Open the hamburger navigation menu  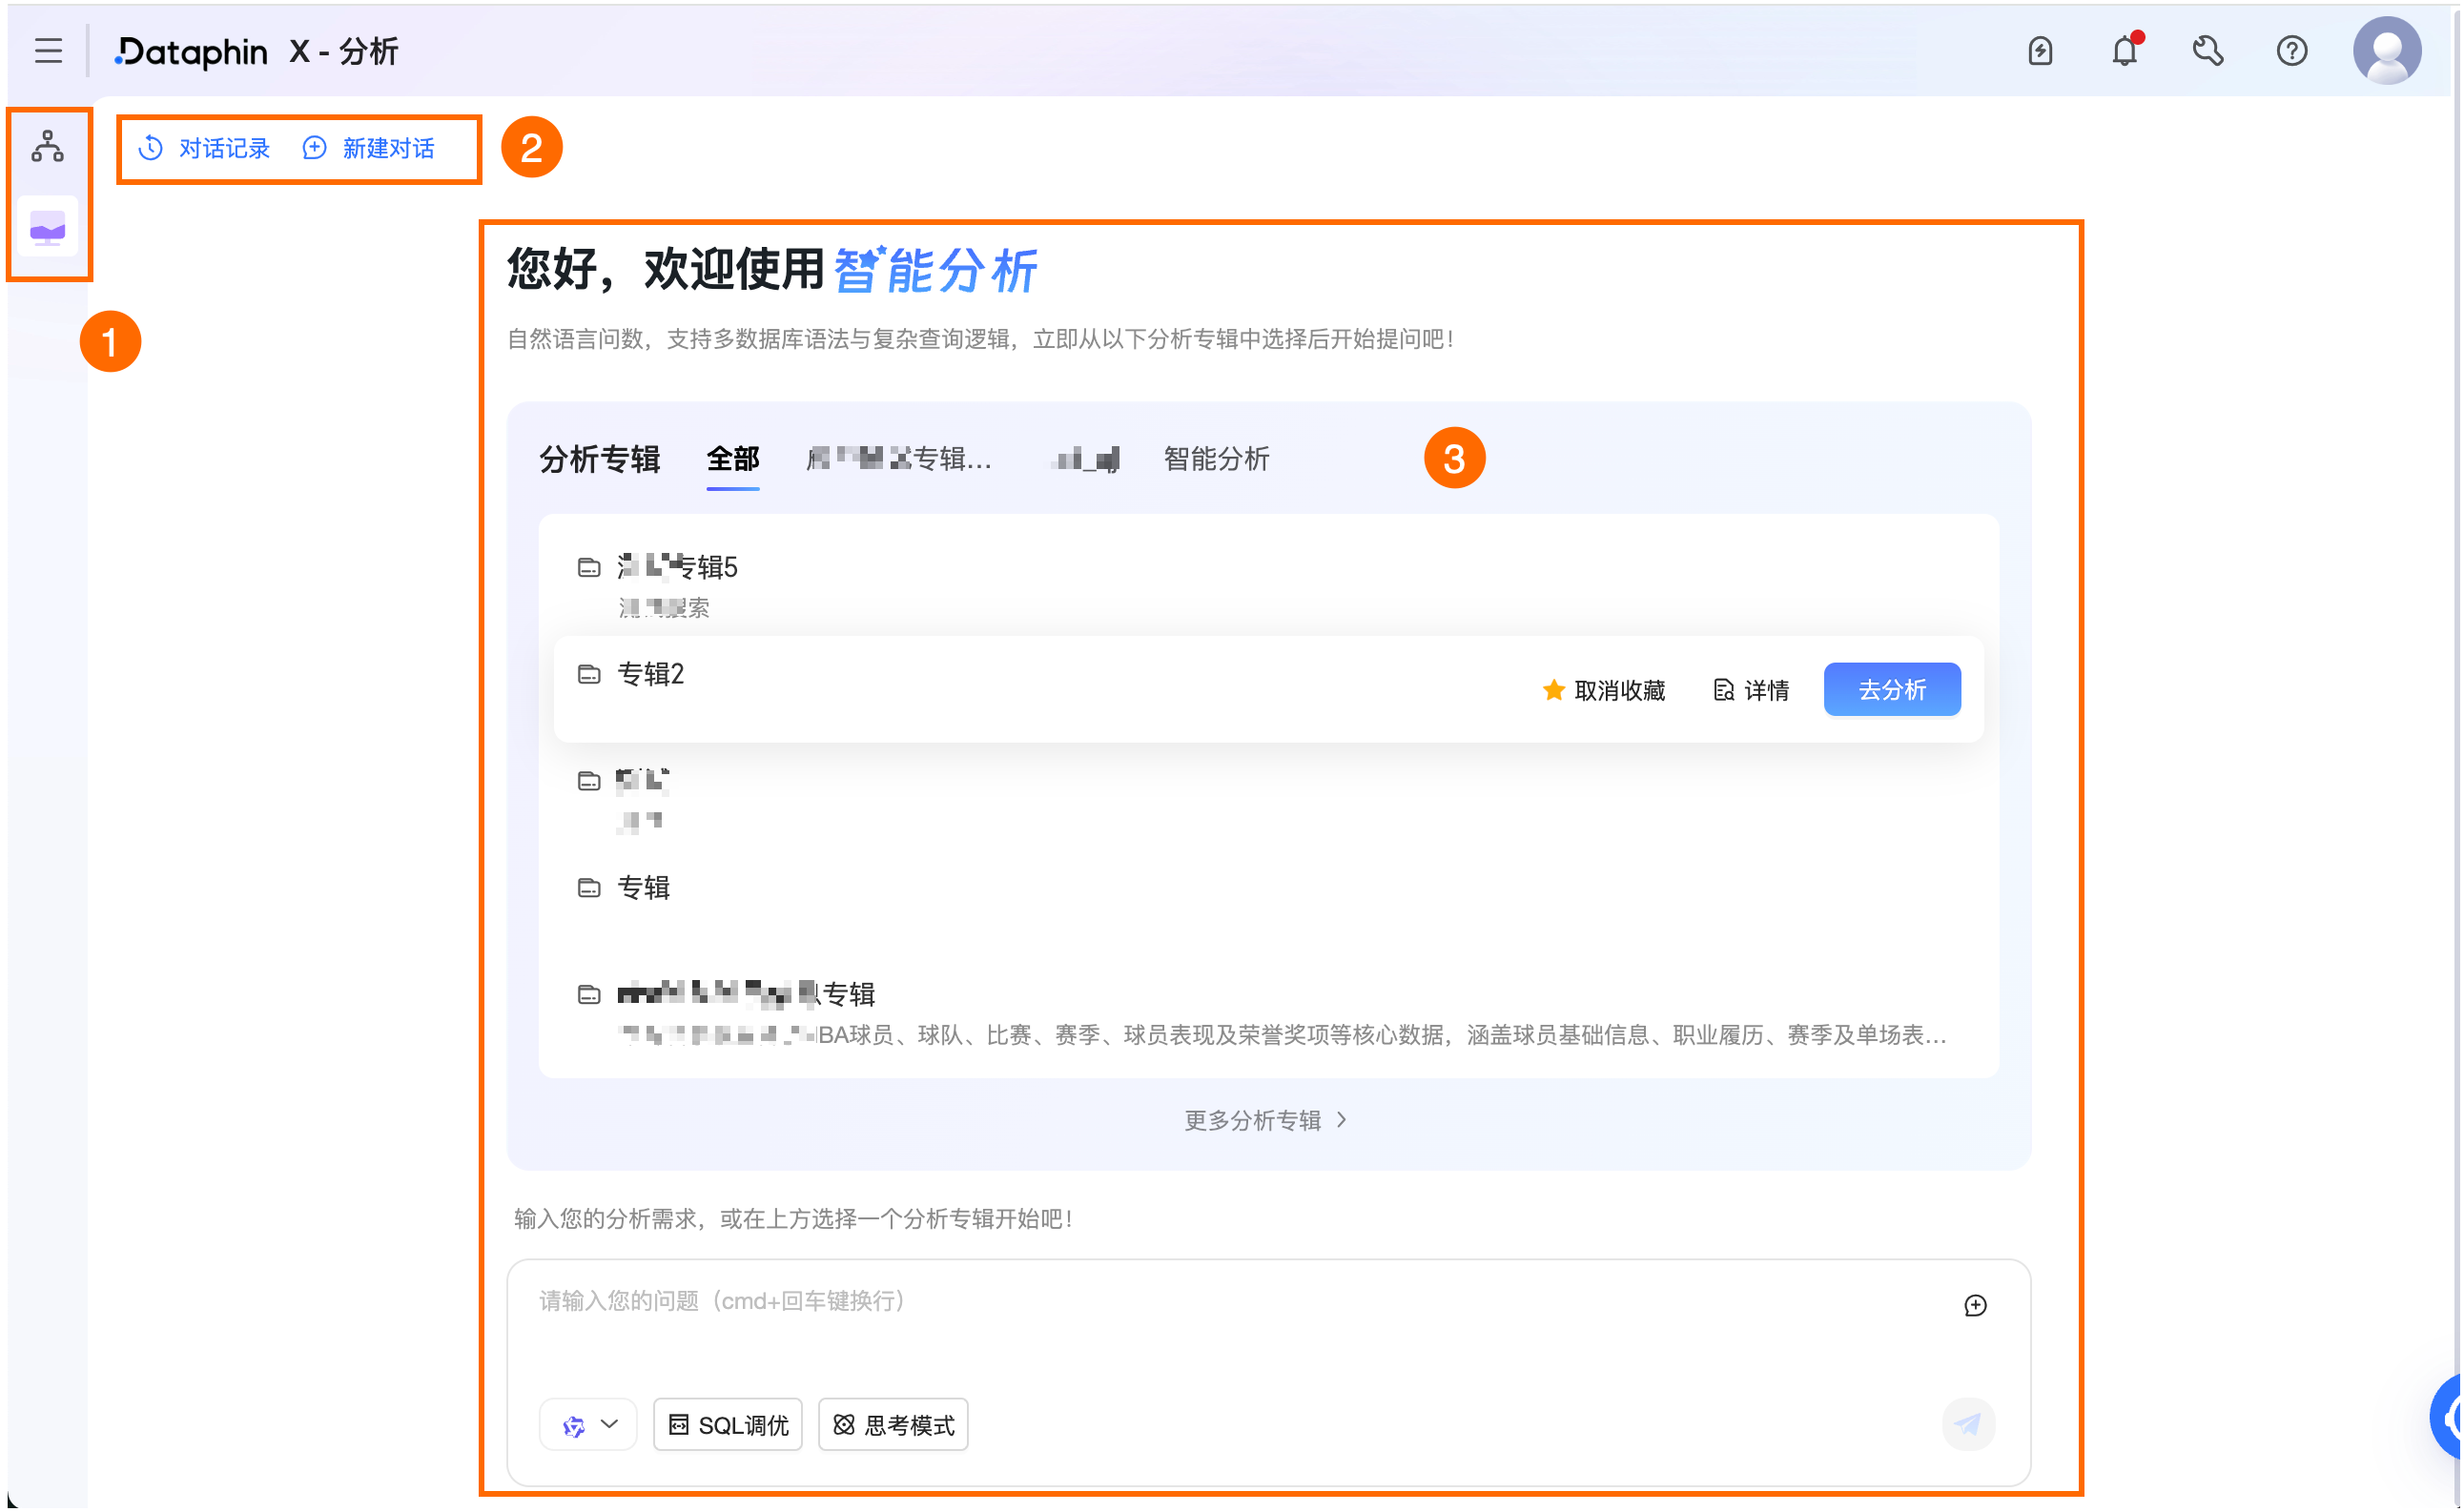point(48,51)
